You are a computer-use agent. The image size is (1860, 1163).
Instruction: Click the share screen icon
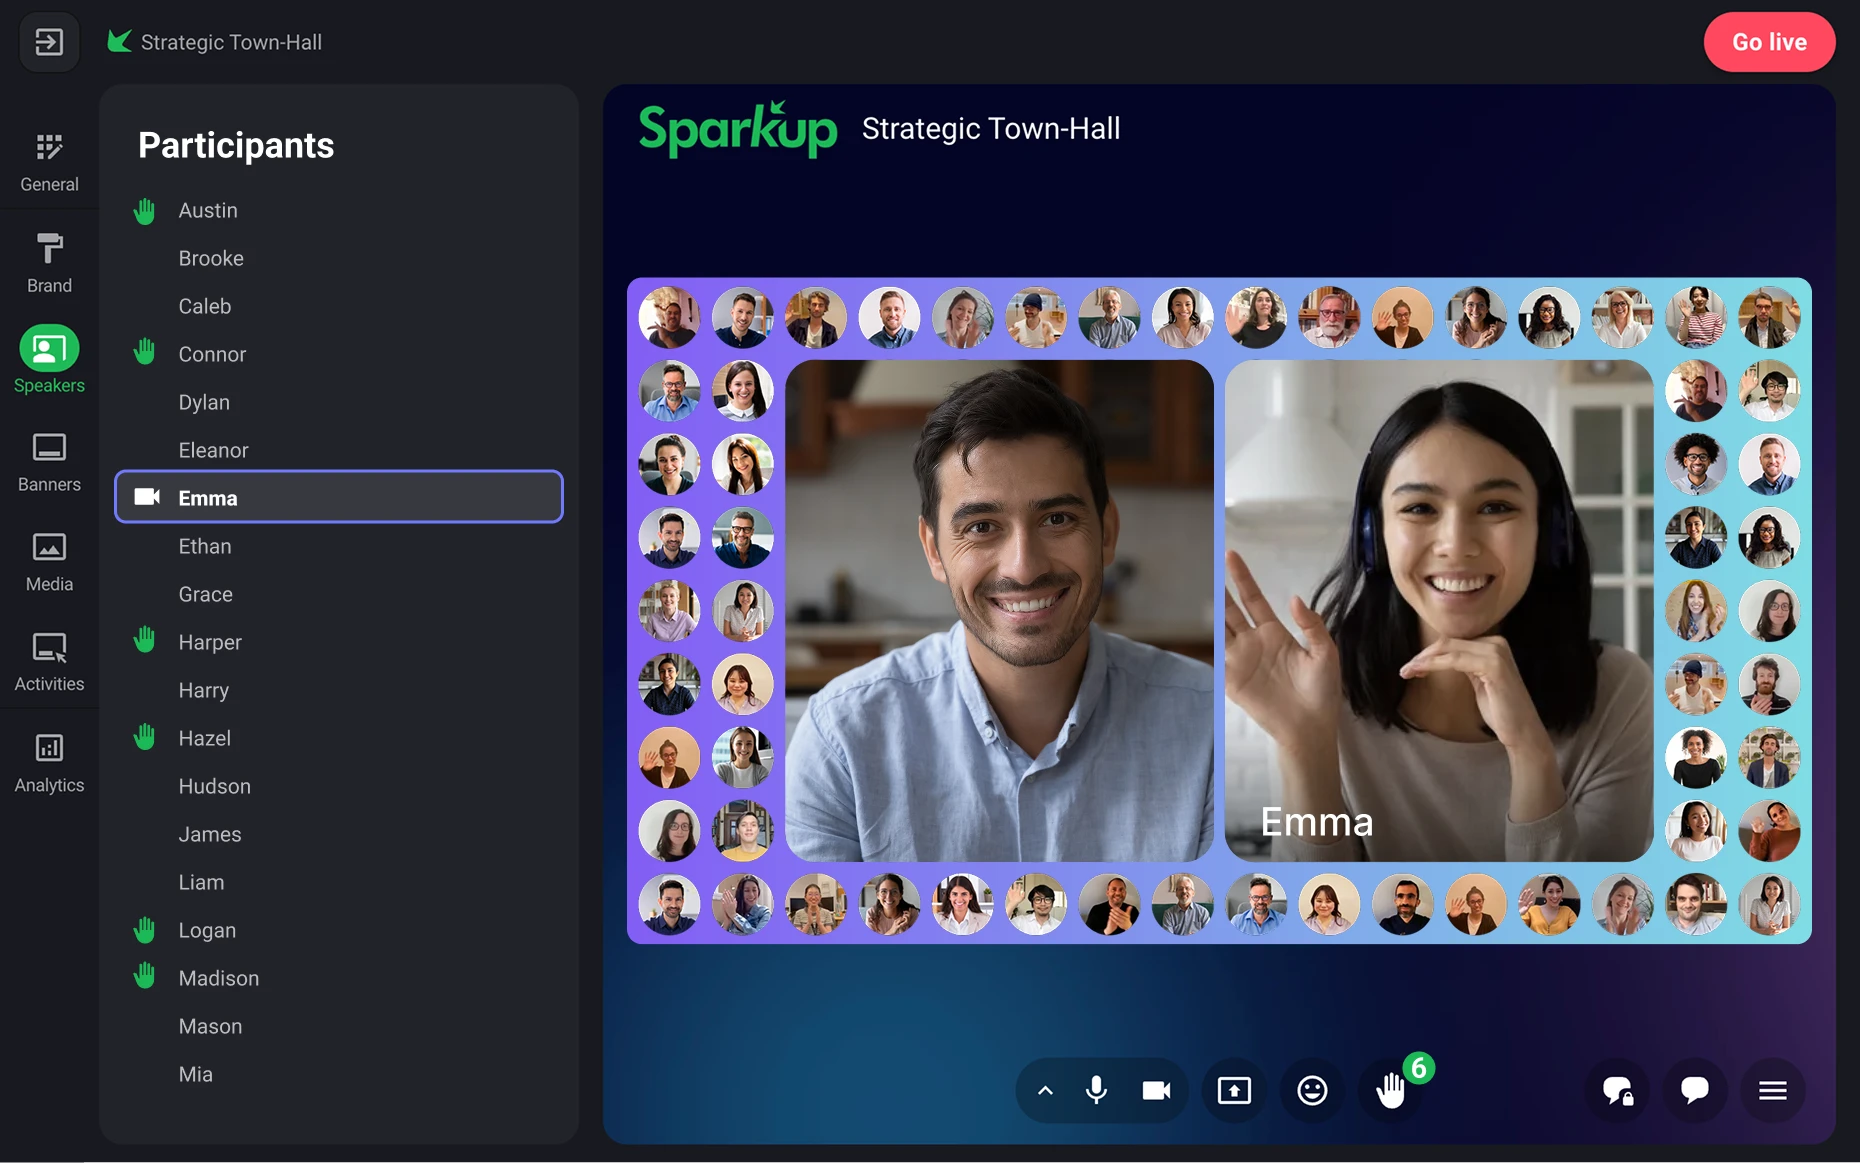(x=1234, y=1090)
